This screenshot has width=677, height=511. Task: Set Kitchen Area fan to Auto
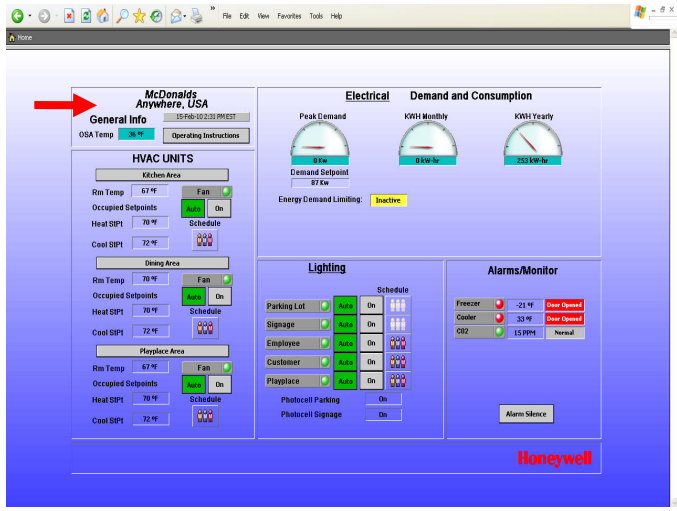point(193,209)
